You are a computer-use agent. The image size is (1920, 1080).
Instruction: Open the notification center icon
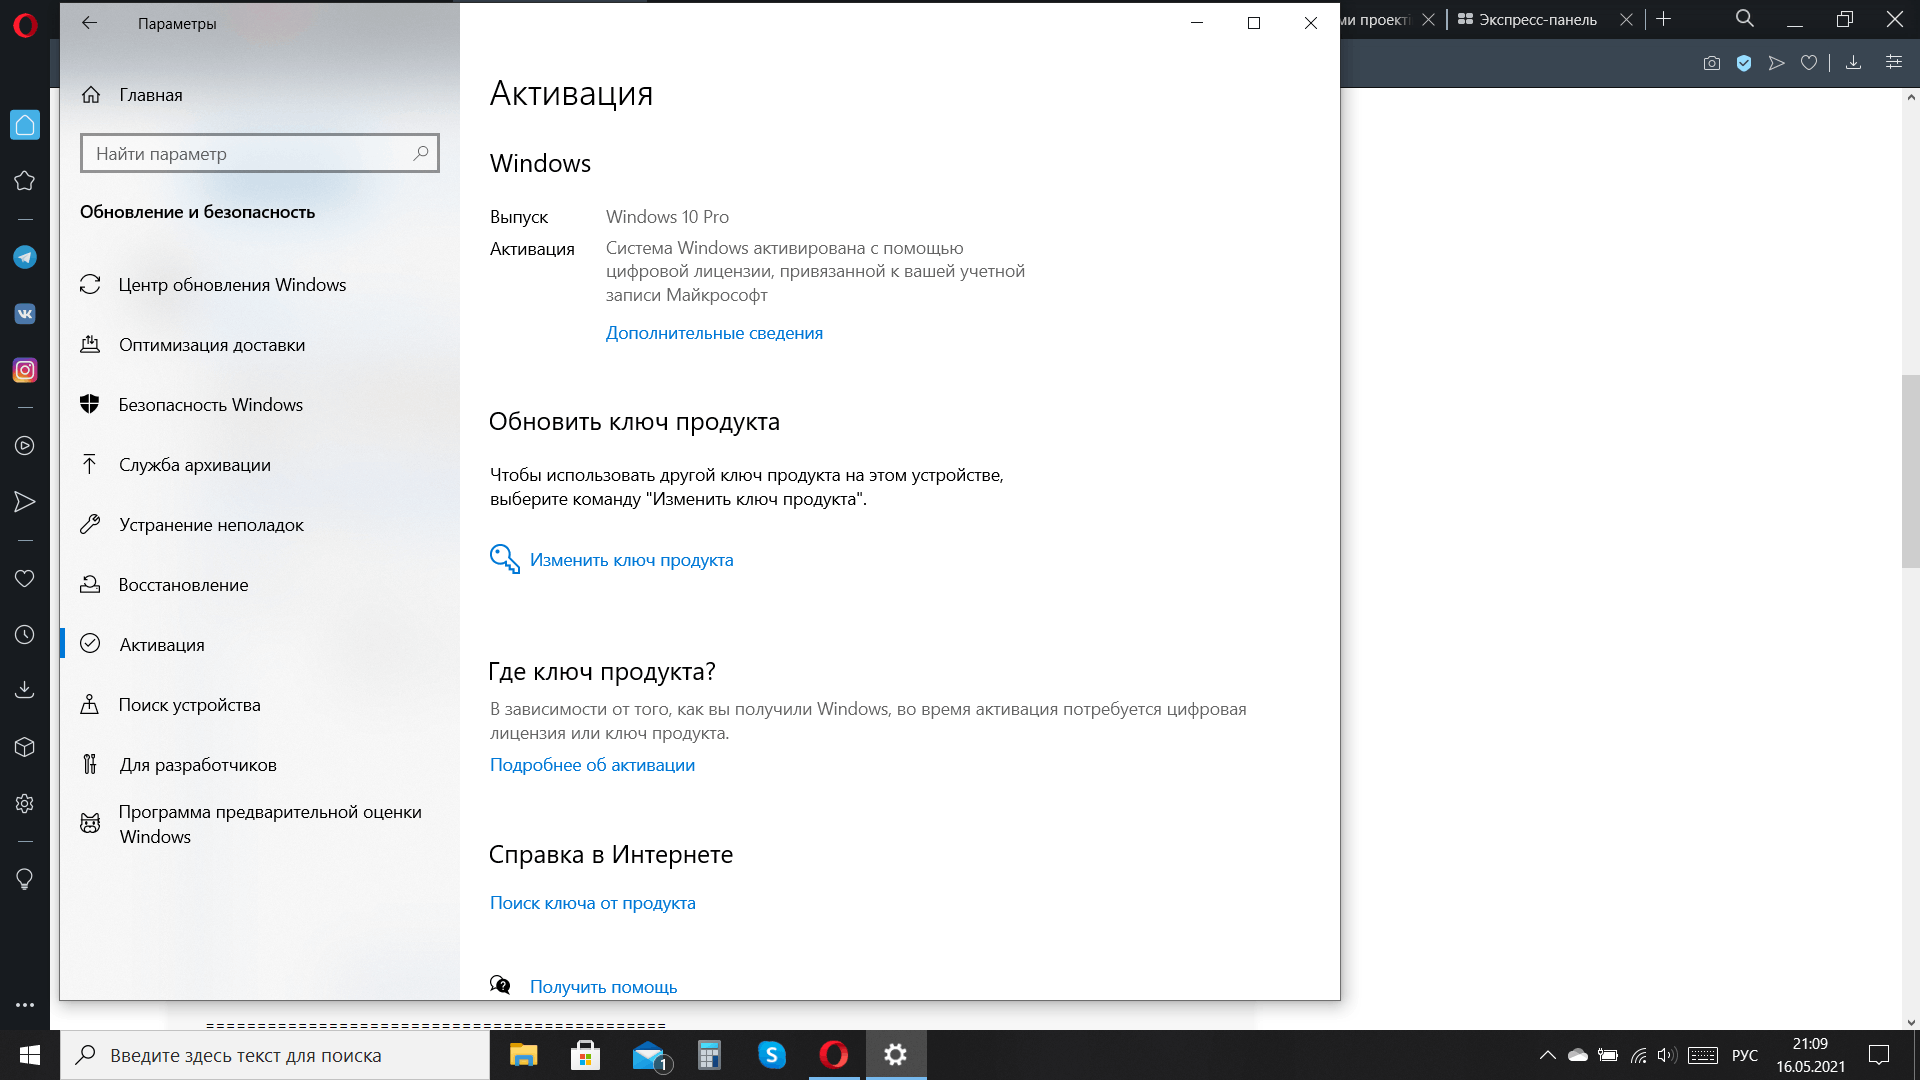point(1879,1055)
